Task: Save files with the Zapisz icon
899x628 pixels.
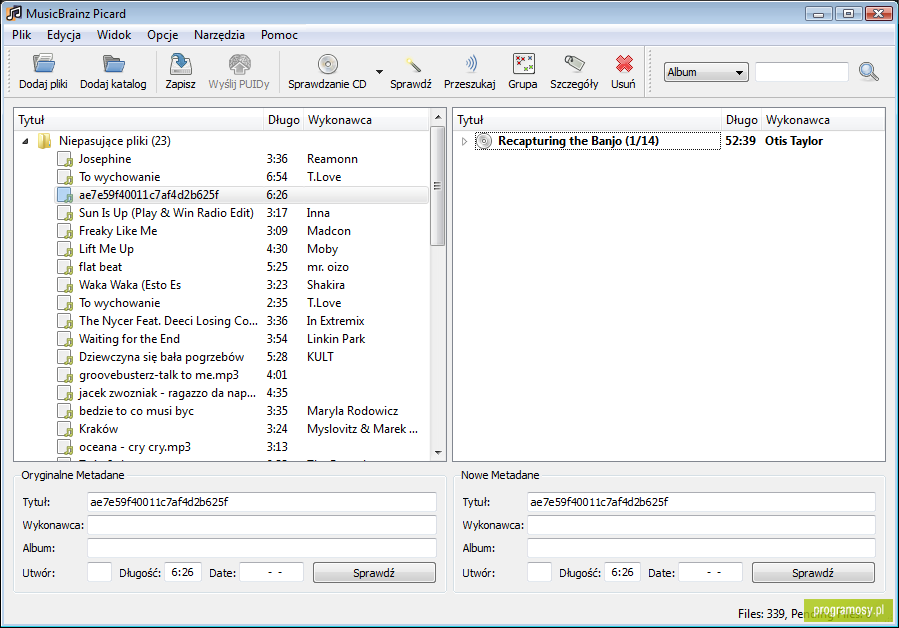Action: pyautogui.click(x=181, y=64)
